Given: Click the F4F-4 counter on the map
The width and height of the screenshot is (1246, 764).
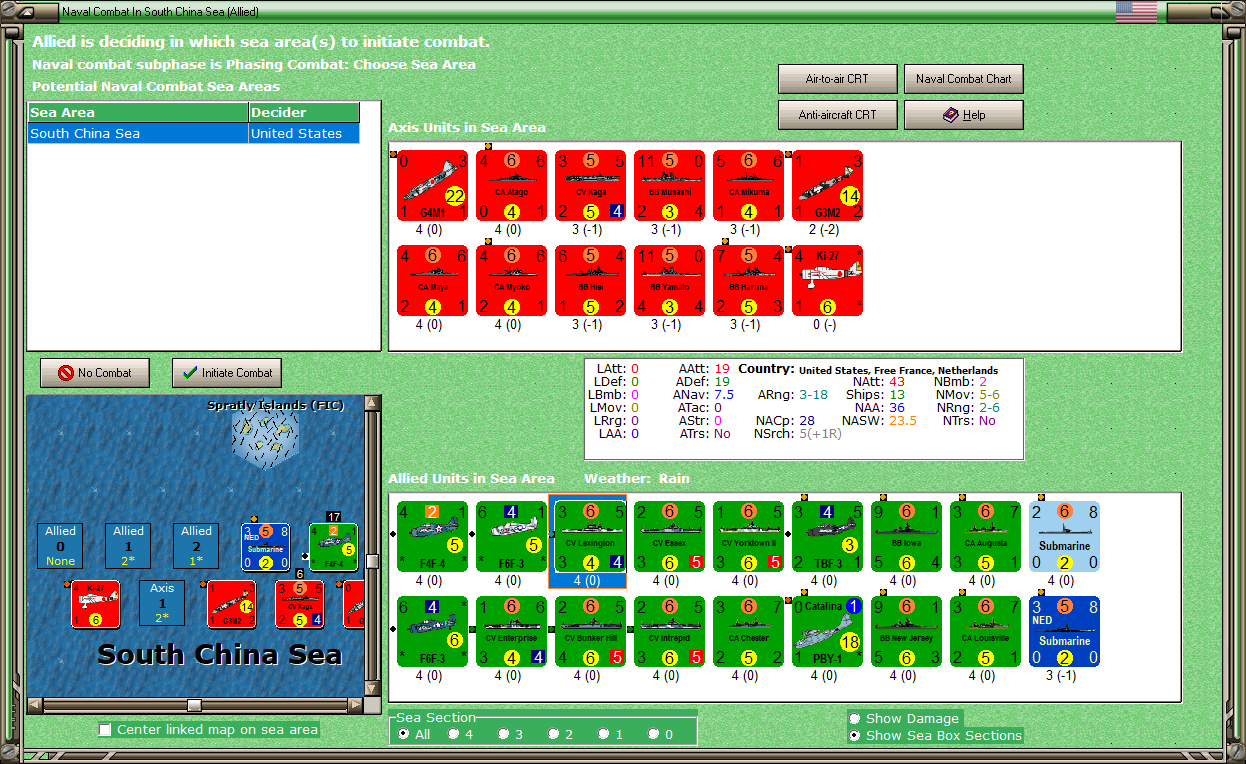Looking at the screenshot, I should tap(334, 547).
